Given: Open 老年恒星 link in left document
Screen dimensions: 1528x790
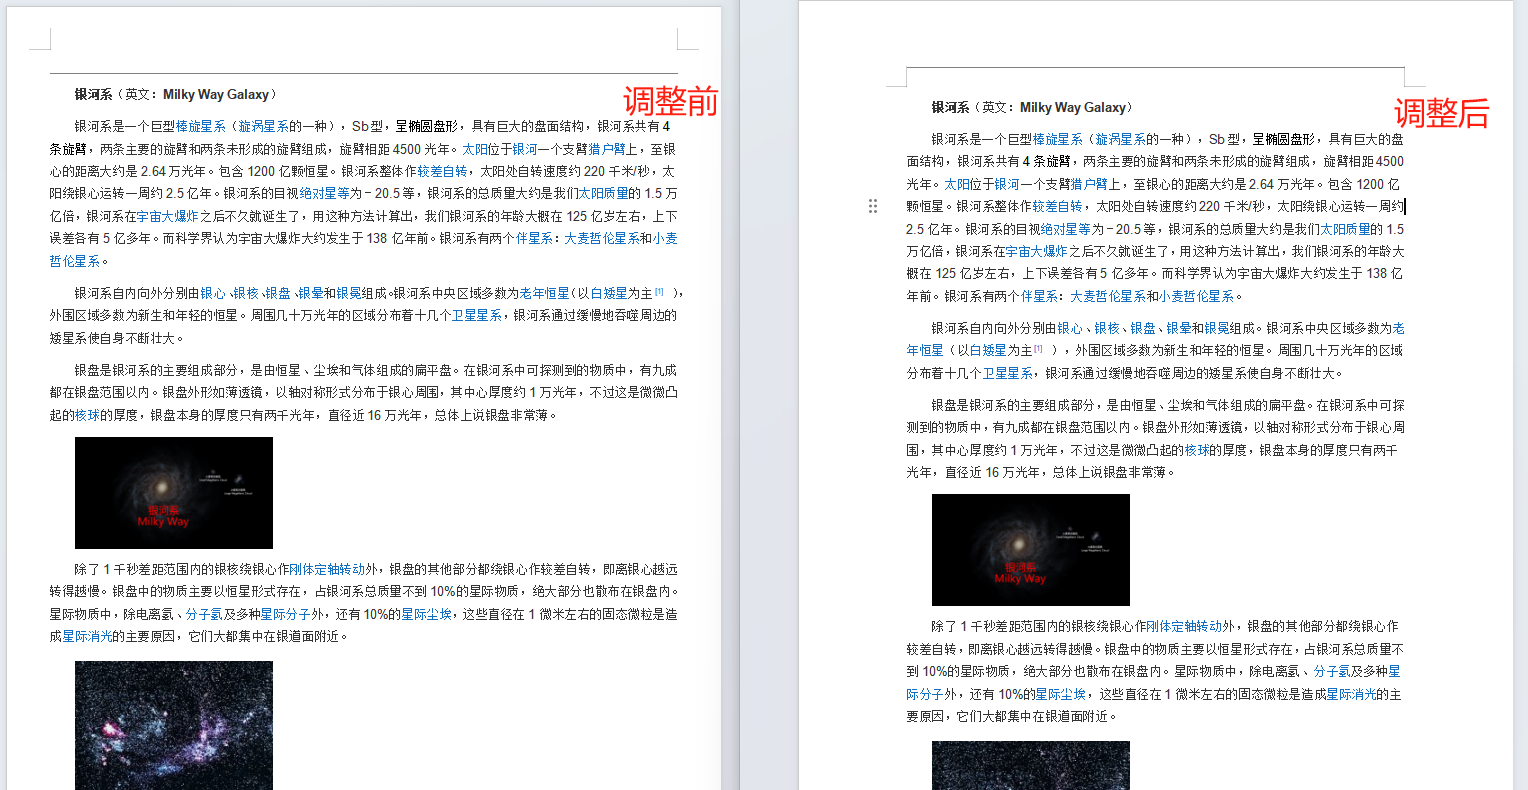Looking at the screenshot, I should pyautogui.click(x=544, y=293).
